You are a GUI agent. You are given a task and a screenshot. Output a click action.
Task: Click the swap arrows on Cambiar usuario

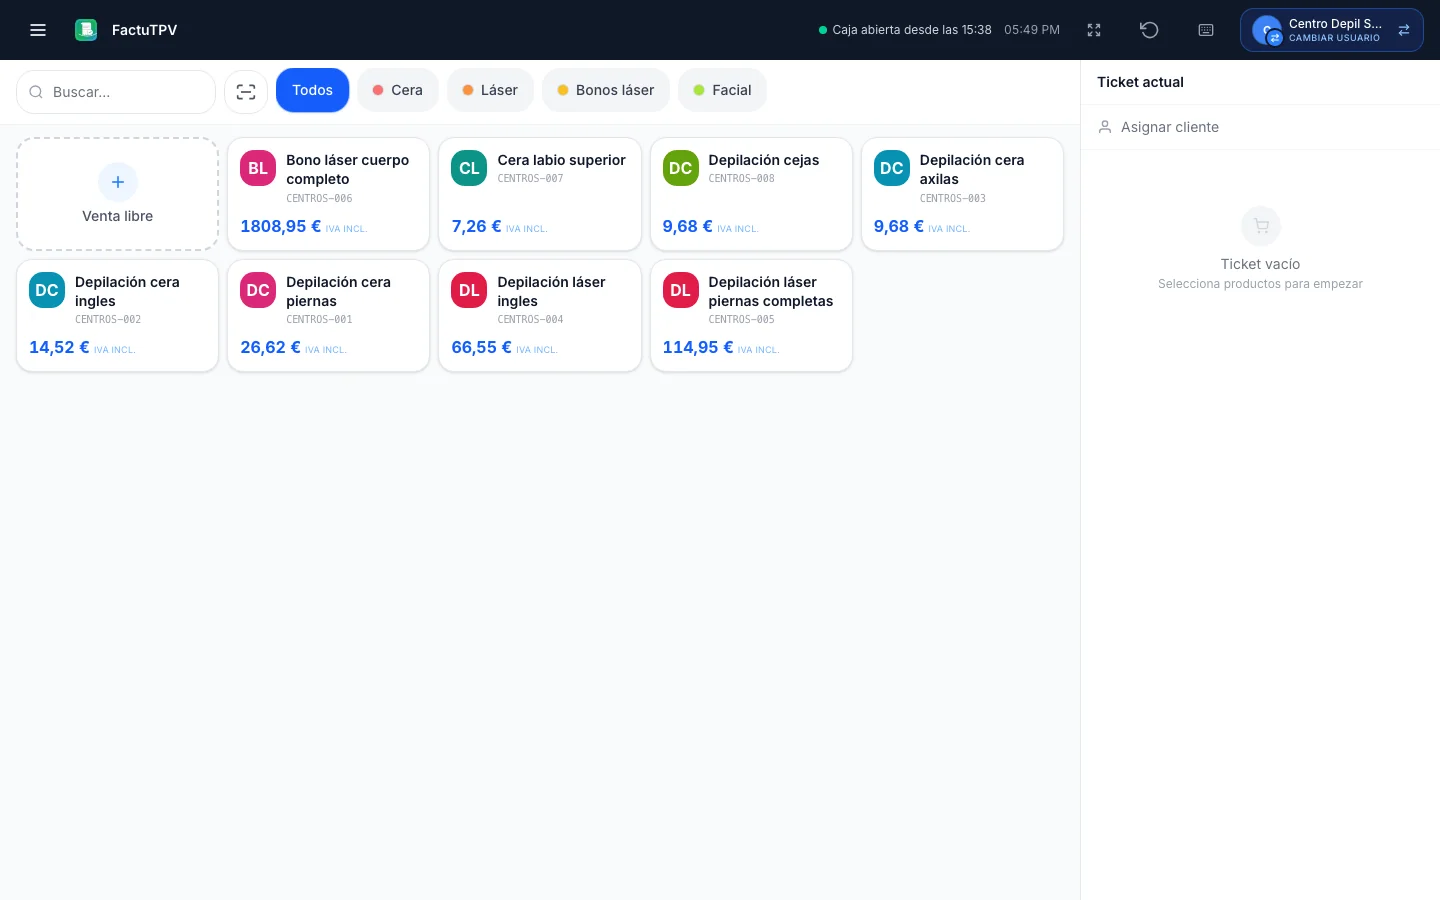(x=1404, y=30)
